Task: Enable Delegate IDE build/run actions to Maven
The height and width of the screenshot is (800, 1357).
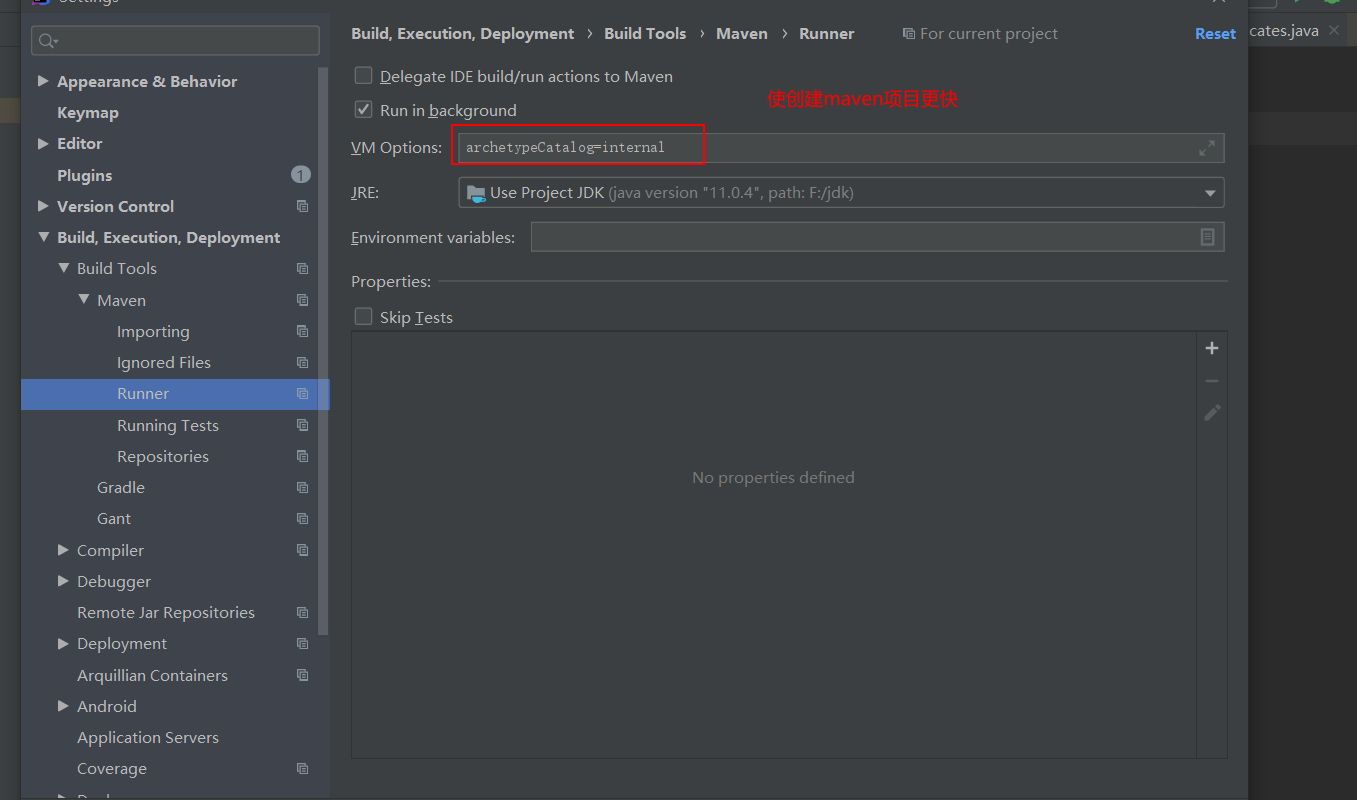Action: pyautogui.click(x=363, y=76)
